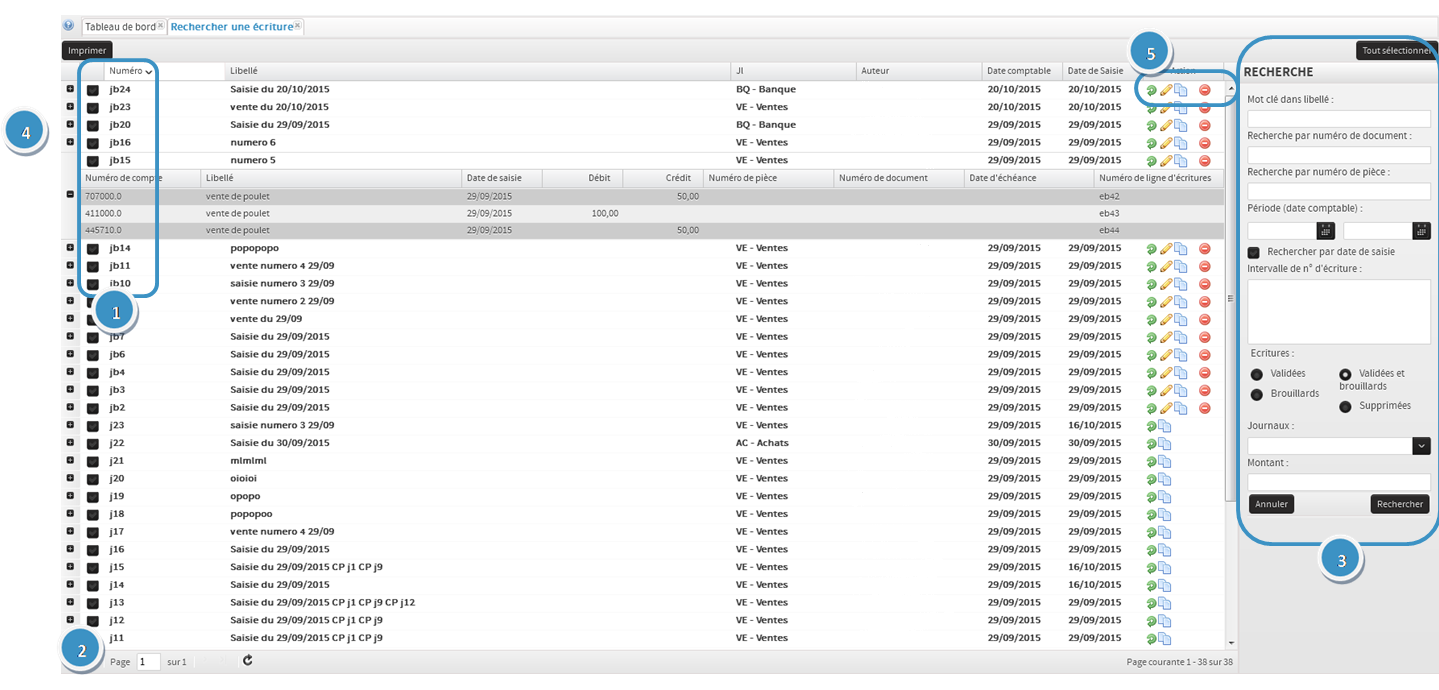This screenshot has width=1439, height=690.
Task: Enable Rechercher par date de saisie
Action: click(1253, 251)
